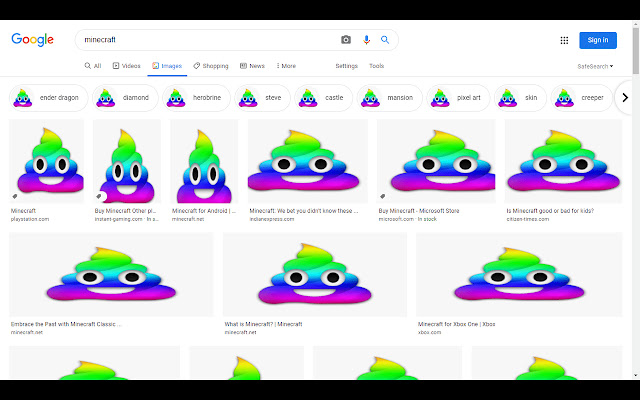Open the citizen-times.com image thumbnail

tap(563, 161)
